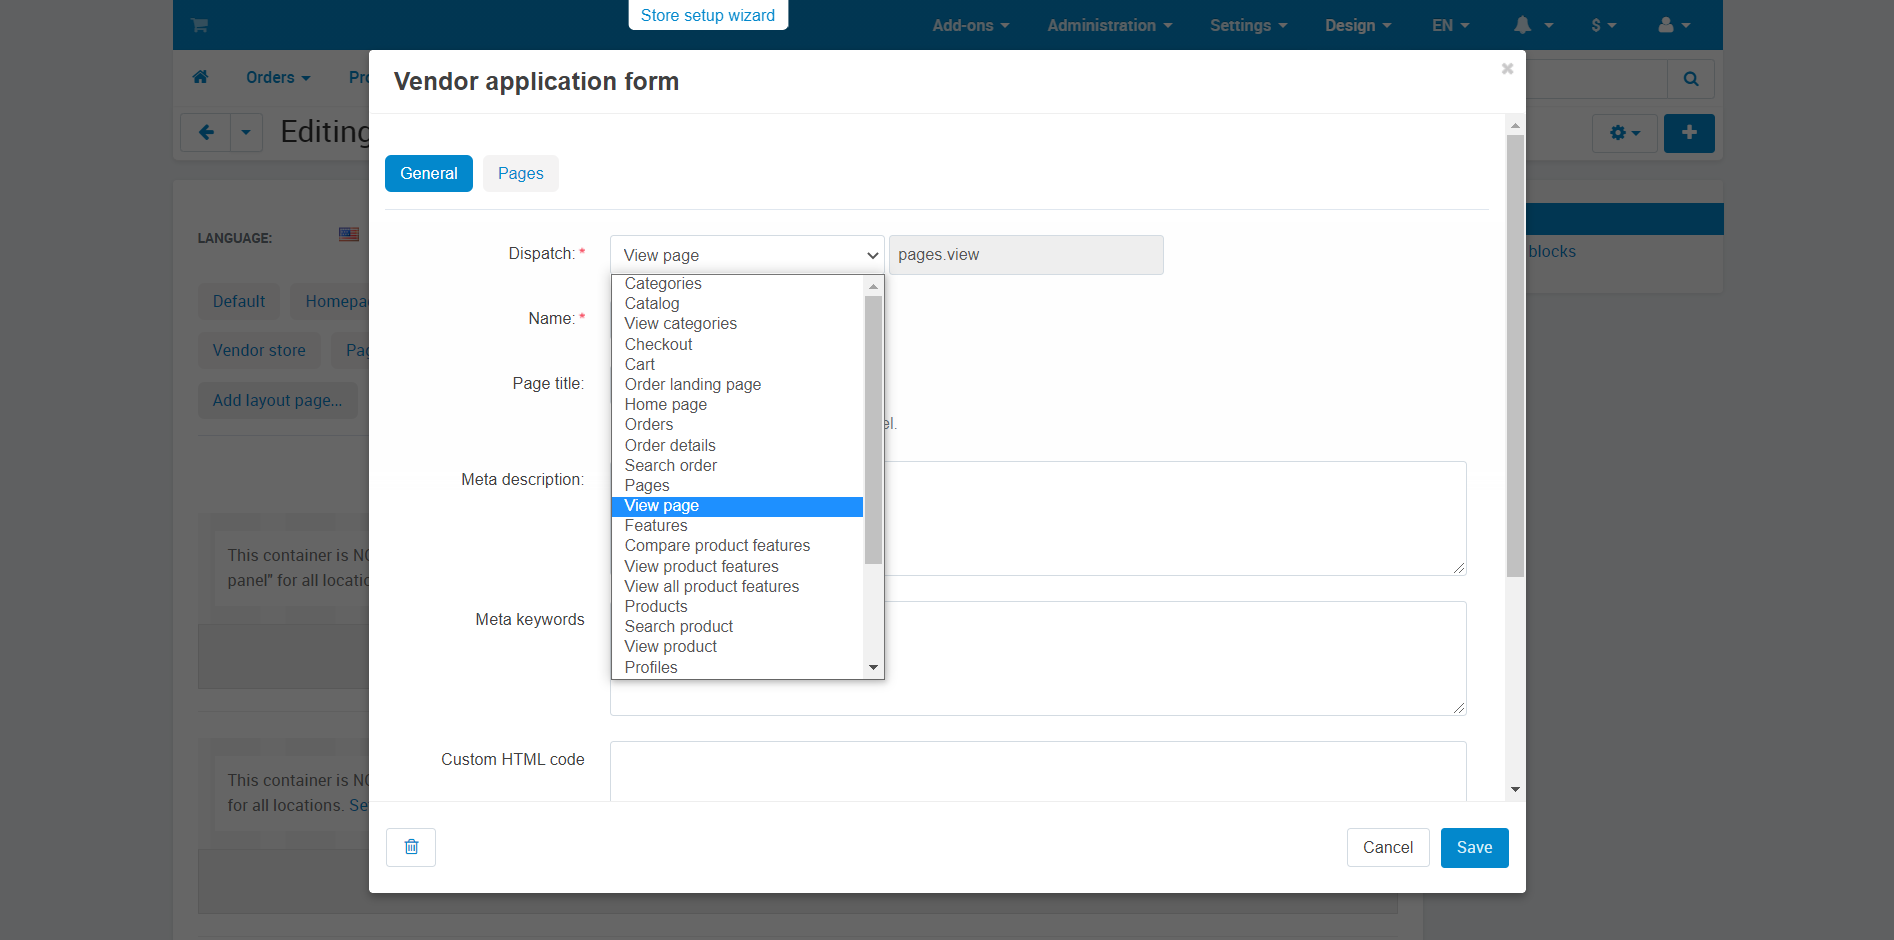Click the home icon in navigation bar
The image size is (1894, 940).
coord(200,77)
